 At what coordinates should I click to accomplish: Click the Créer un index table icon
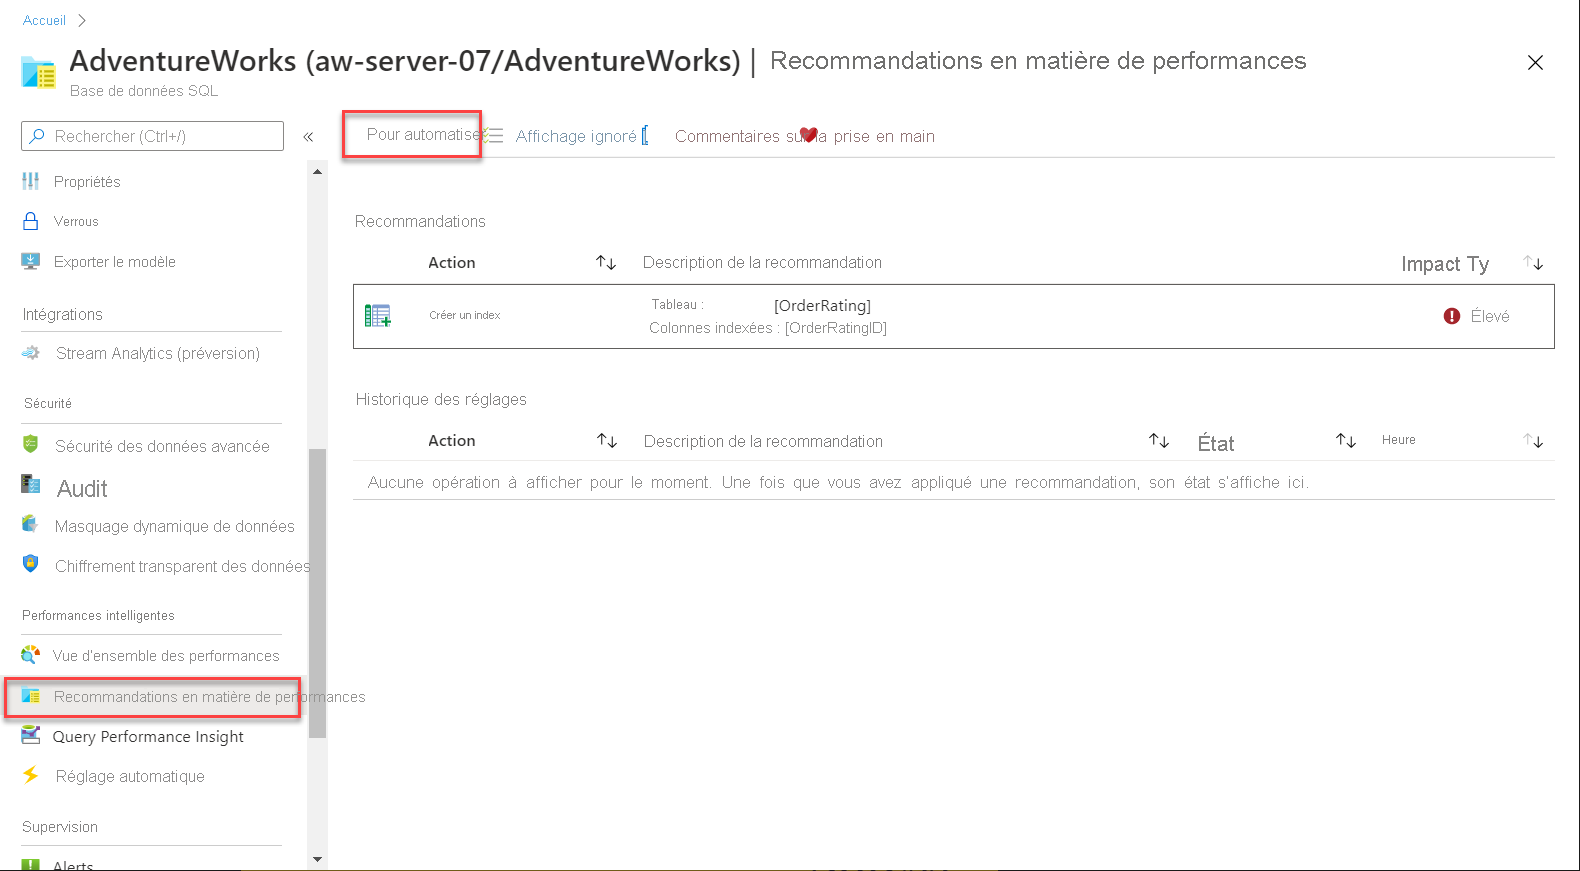point(378,316)
